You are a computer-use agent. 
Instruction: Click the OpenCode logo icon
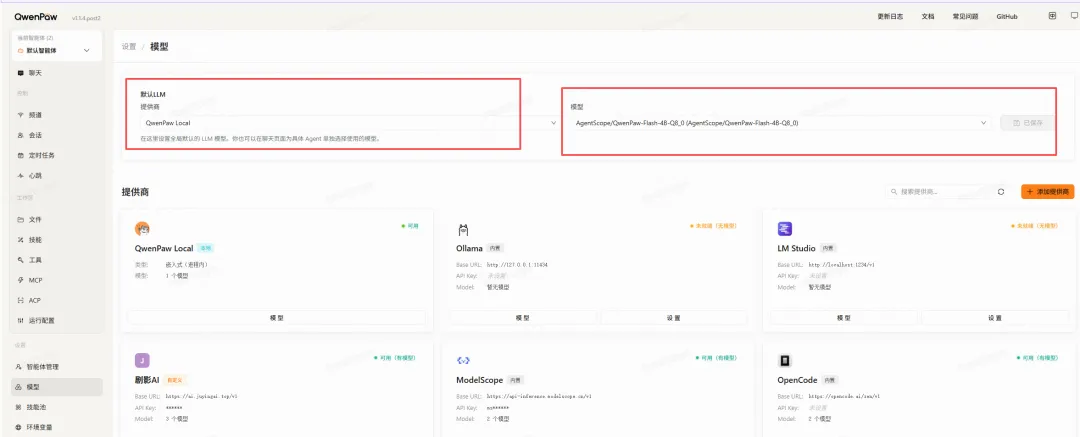(785, 360)
